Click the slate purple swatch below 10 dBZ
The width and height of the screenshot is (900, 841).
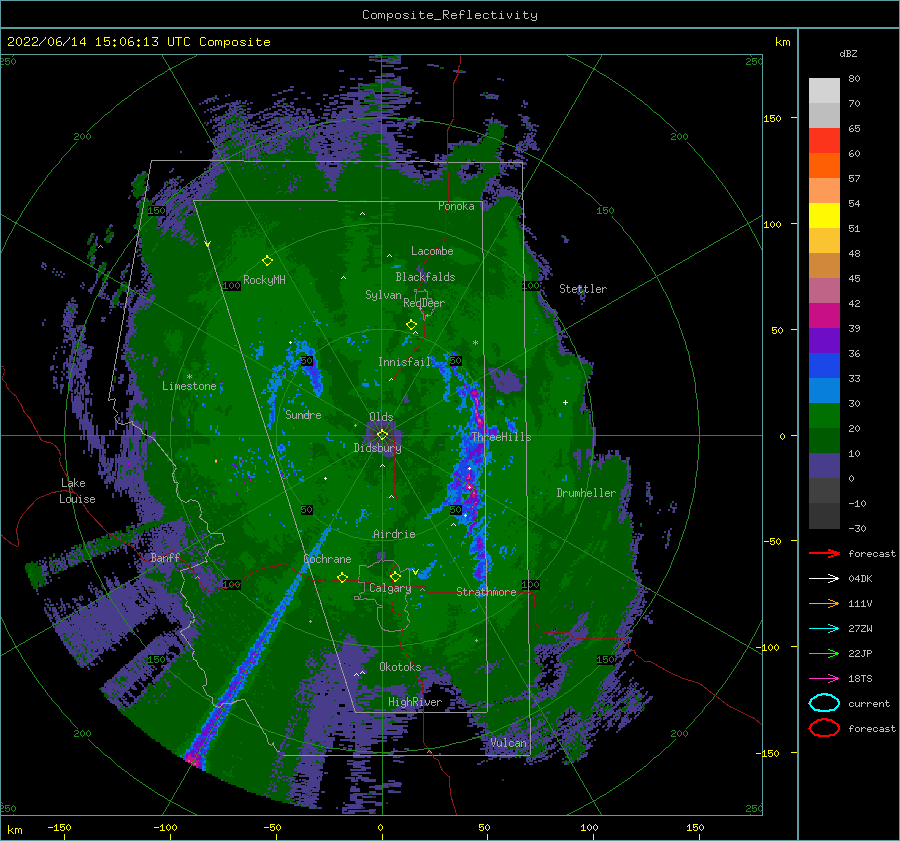tap(824, 465)
